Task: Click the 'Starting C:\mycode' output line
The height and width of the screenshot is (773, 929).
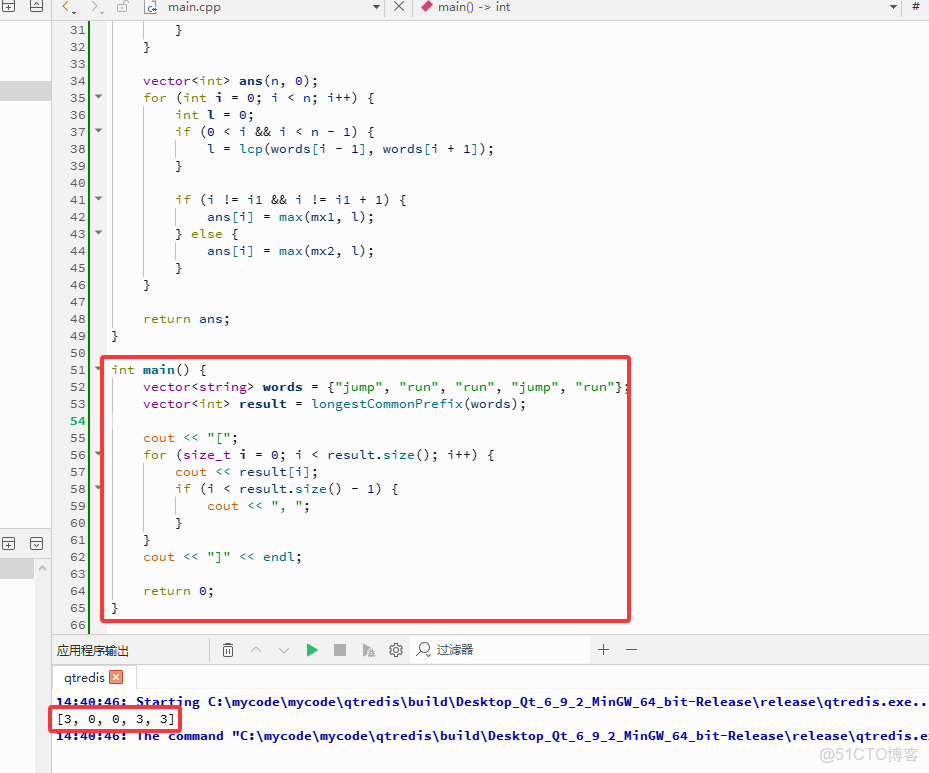Action: tap(492, 703)
